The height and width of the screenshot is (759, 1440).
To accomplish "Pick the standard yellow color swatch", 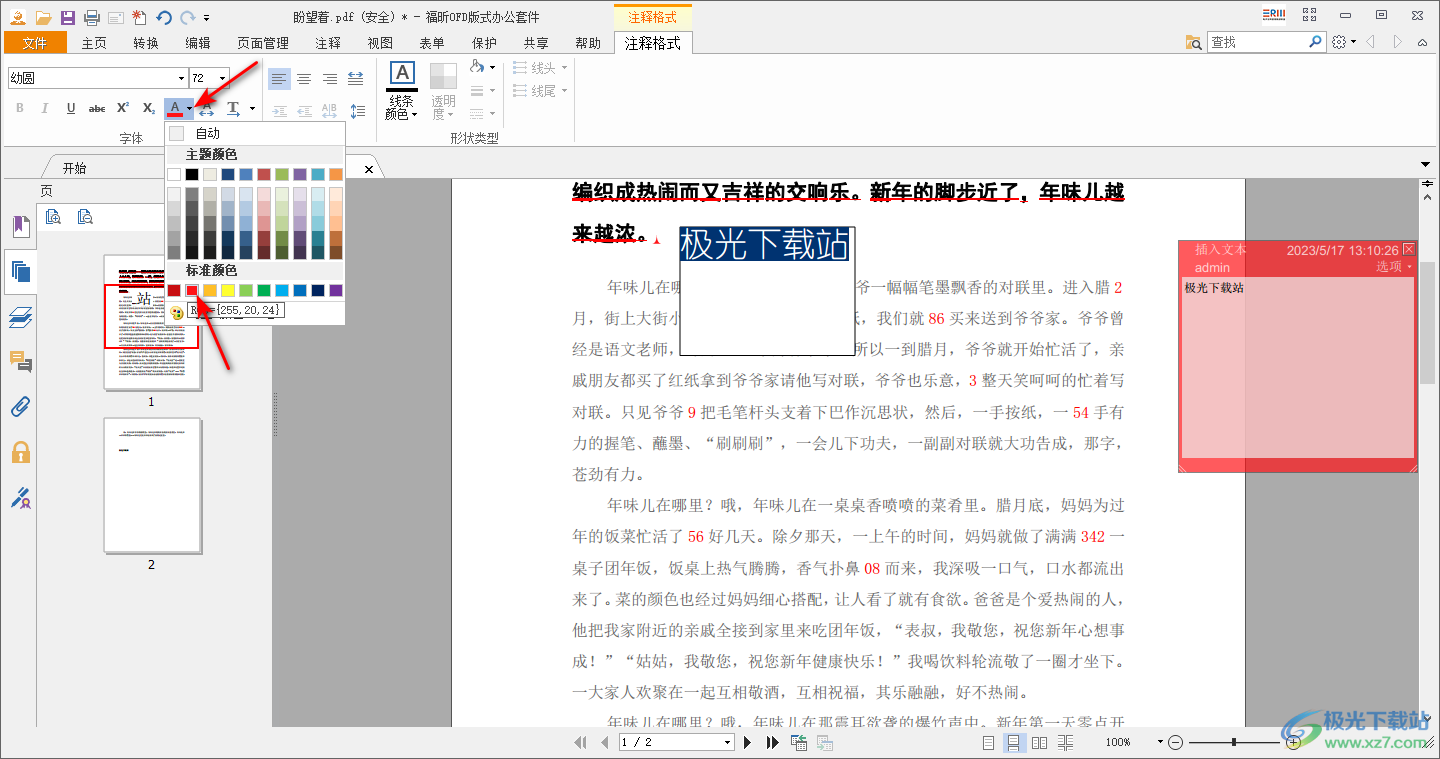I will 228,290.
